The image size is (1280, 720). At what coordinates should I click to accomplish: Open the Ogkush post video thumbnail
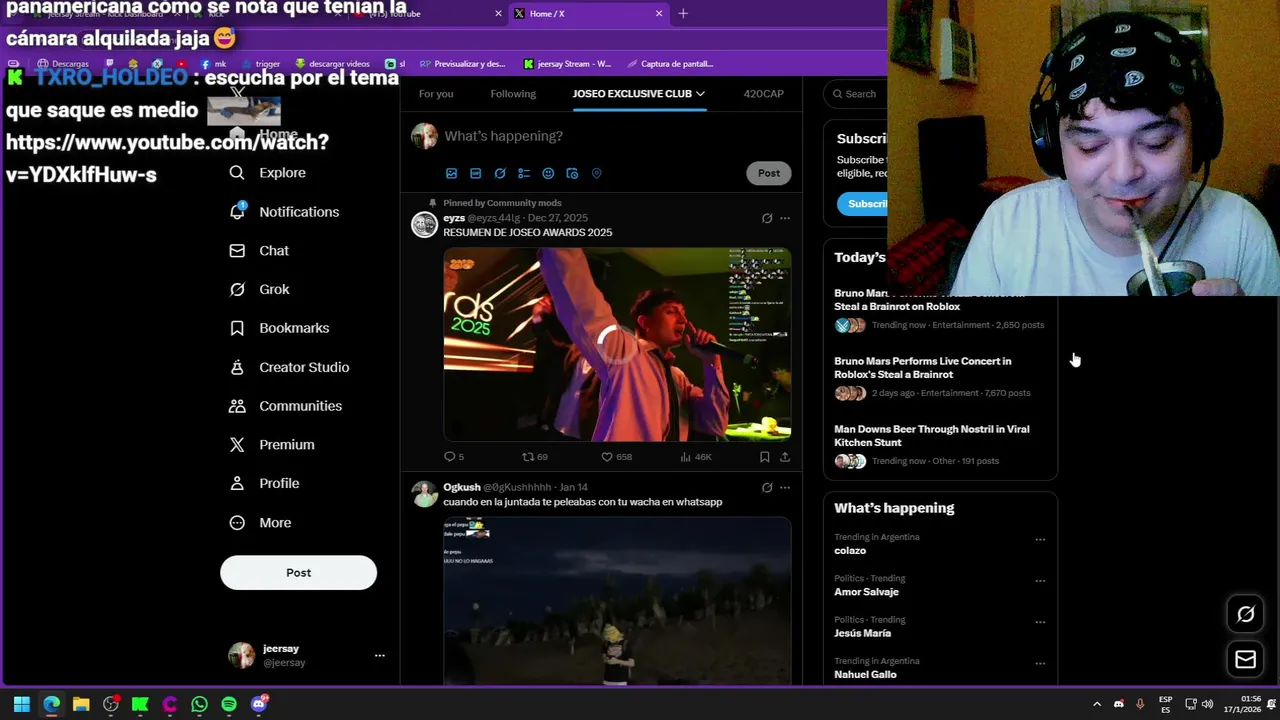[617, 600]
